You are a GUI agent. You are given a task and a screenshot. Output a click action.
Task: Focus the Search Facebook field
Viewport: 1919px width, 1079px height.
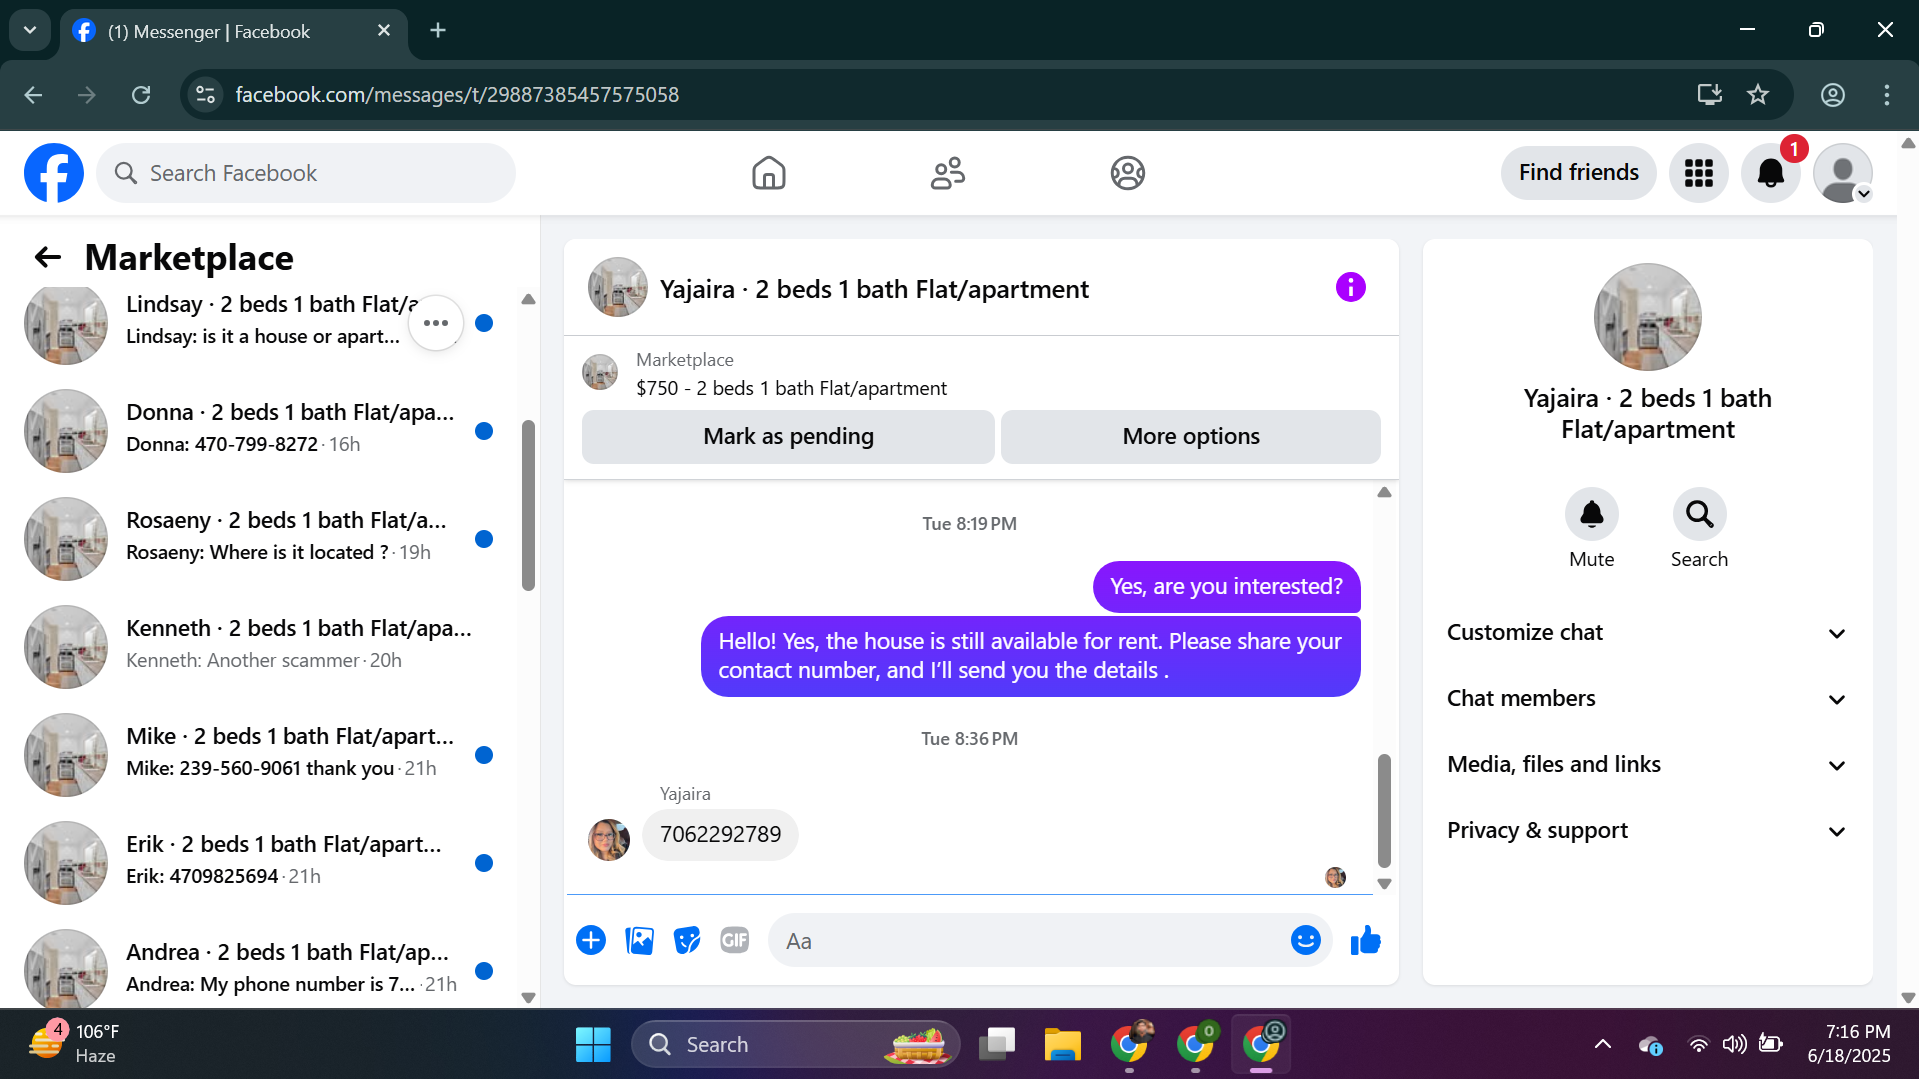(x=306, y=173)
